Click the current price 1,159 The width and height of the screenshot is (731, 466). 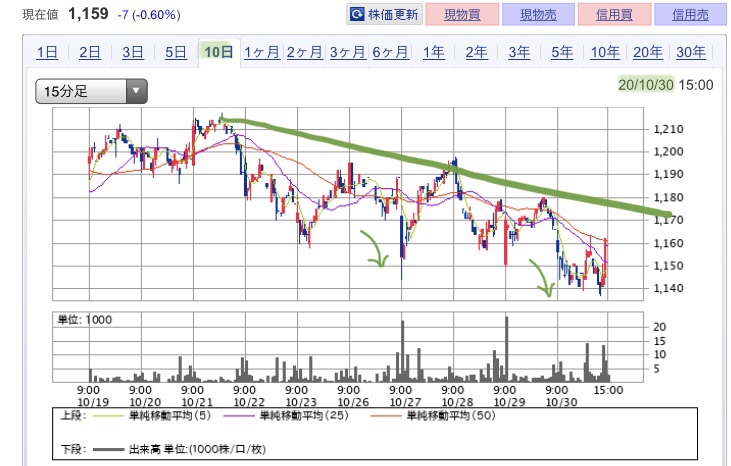pos(88,14)
